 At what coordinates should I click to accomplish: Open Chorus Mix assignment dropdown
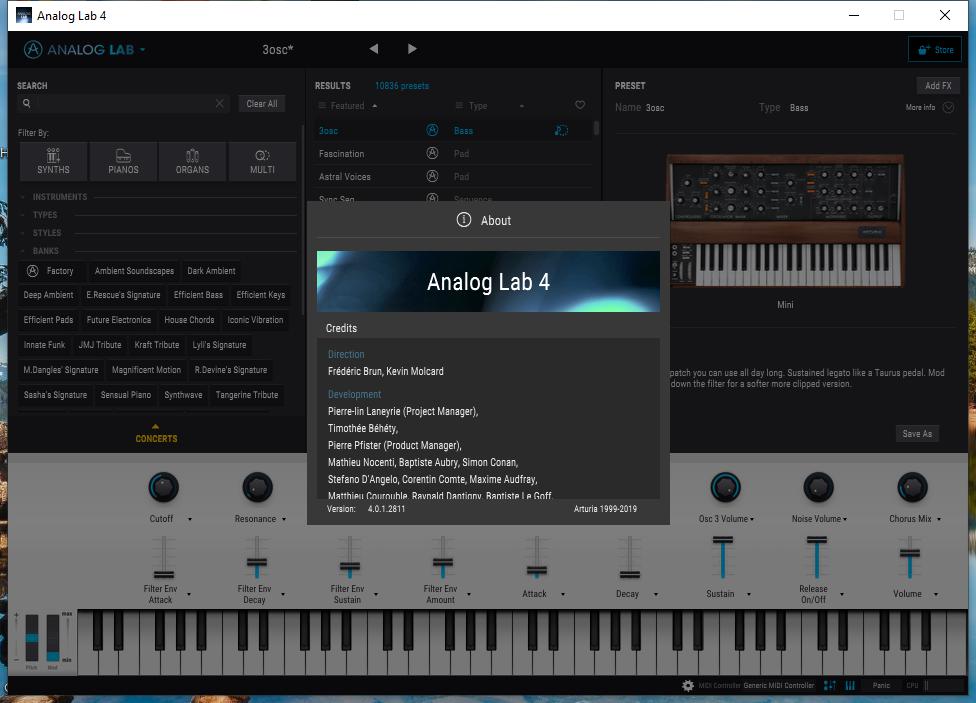pos(939,519)
